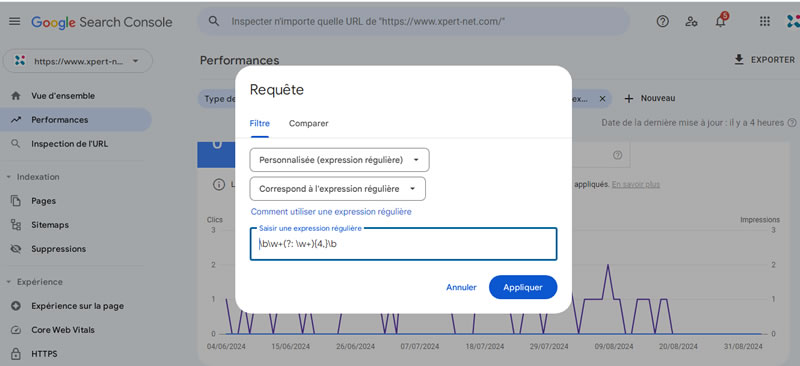Click the Vue d'ensemble home icon

(16, 96)
